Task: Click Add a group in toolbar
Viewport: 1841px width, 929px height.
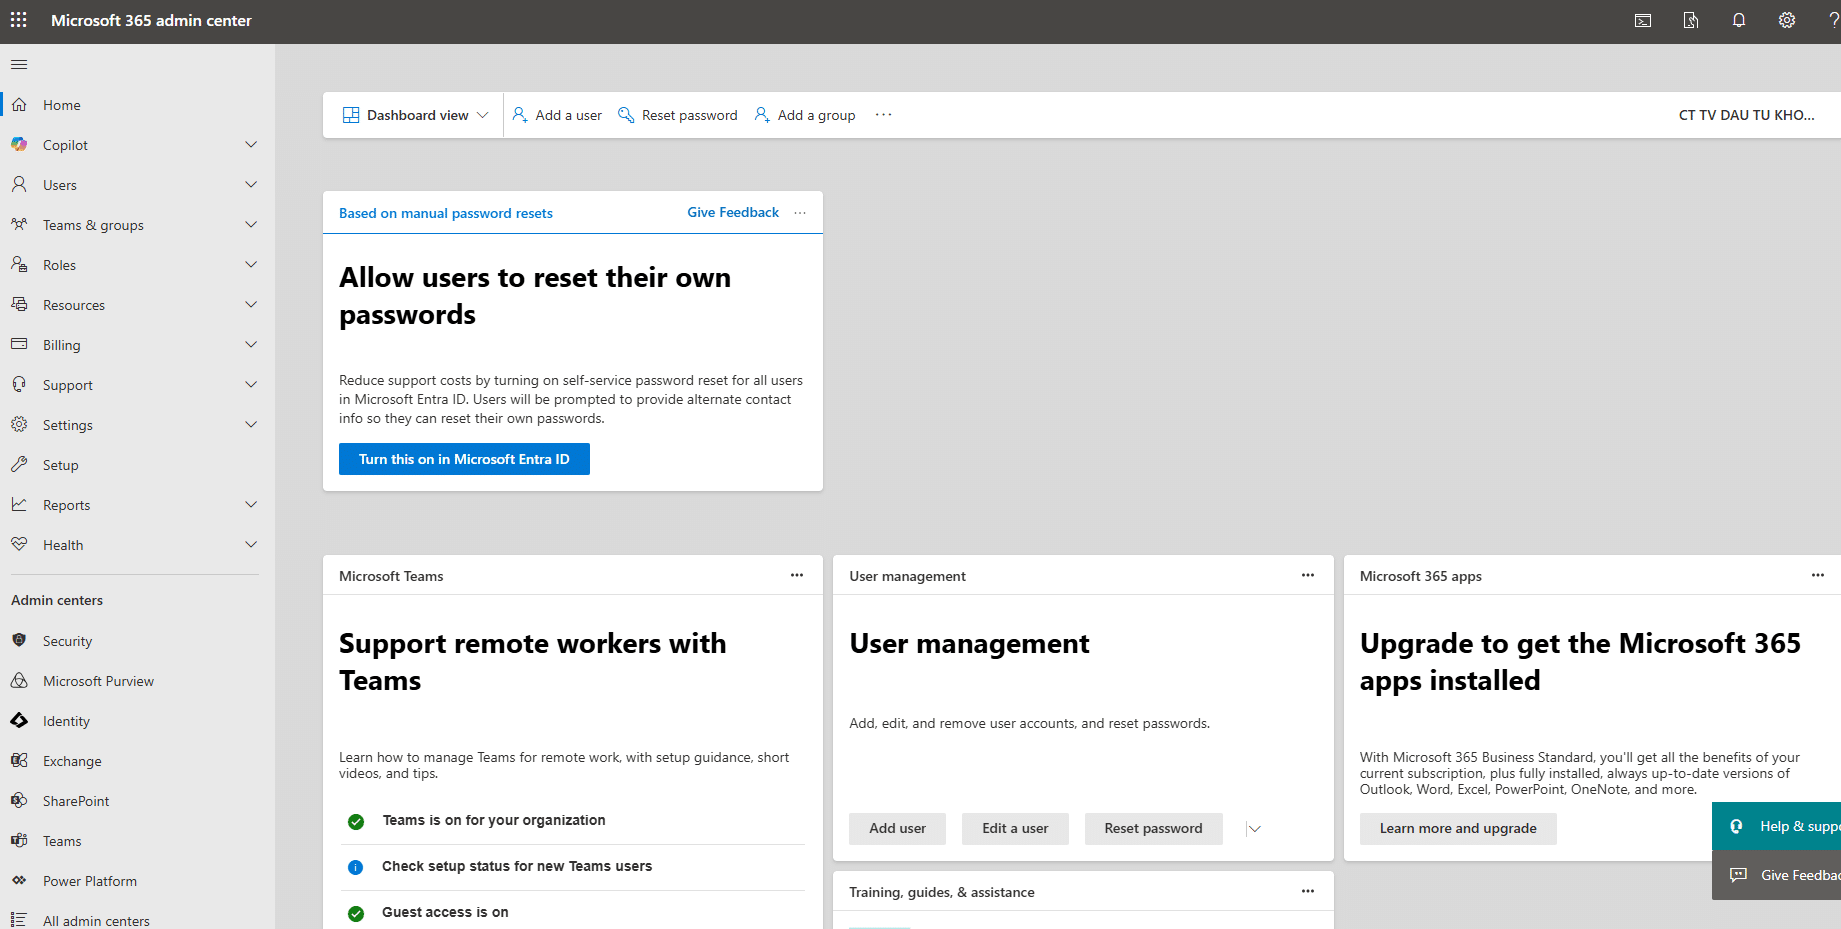Action: click(805, 115)
